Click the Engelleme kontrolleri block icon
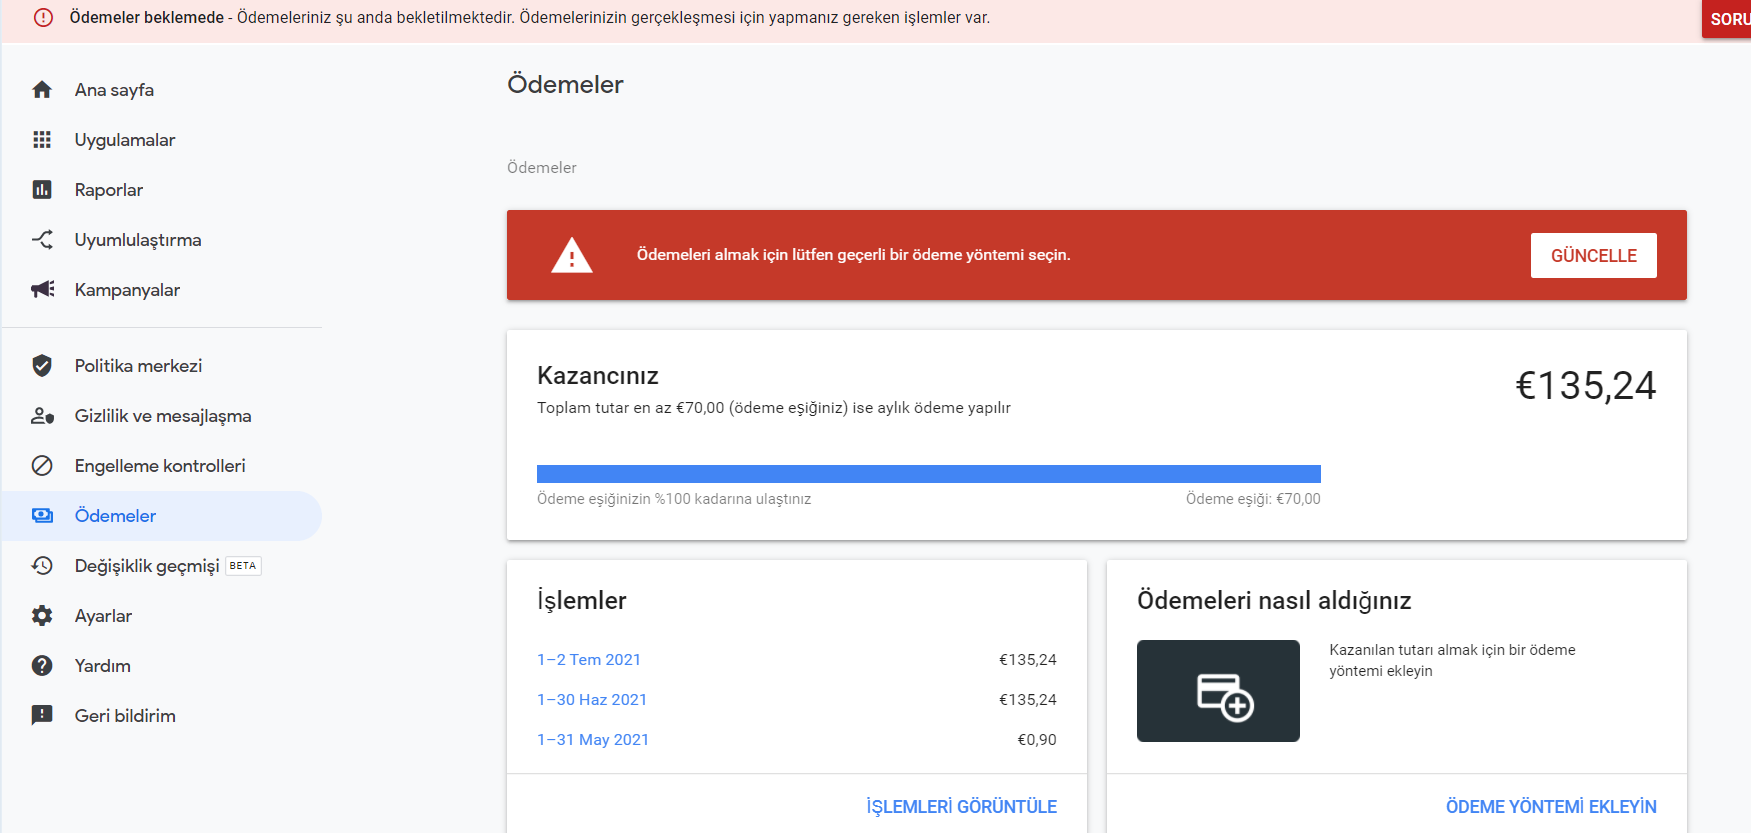 point(42,466)
